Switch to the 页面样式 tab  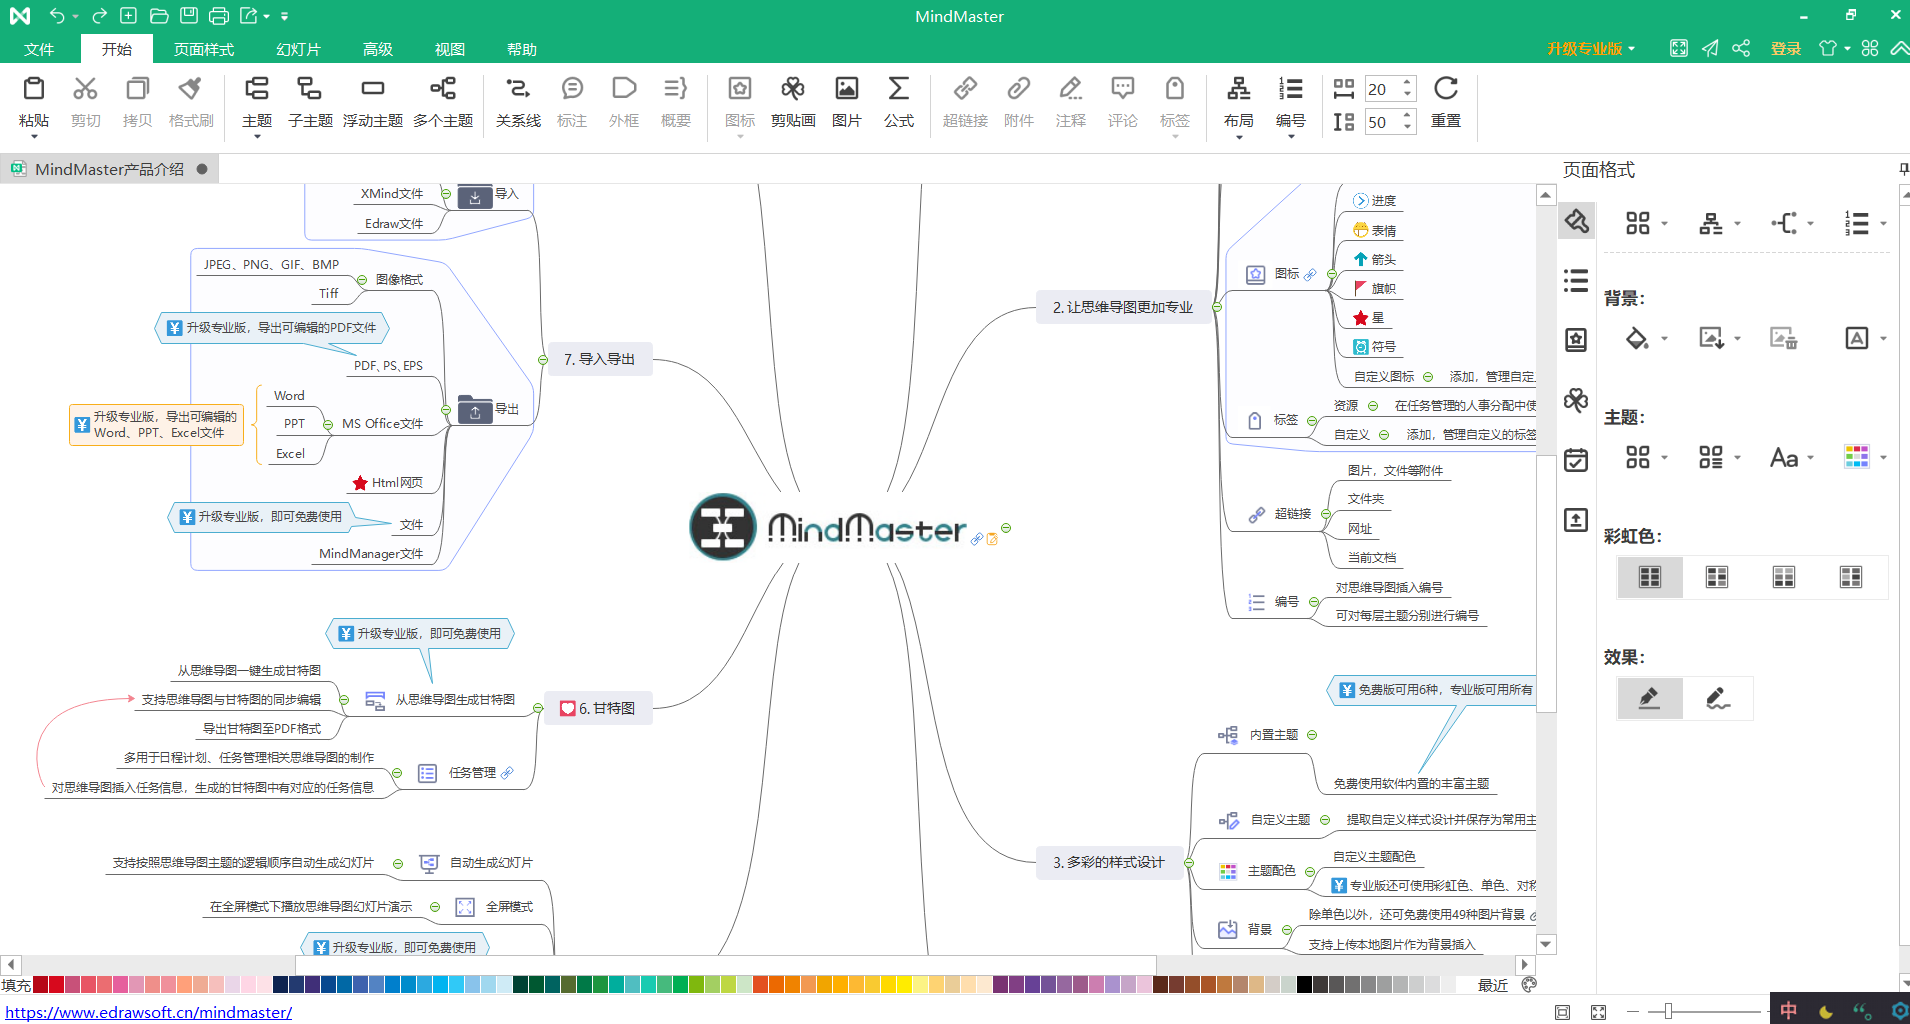pos(204,49)
